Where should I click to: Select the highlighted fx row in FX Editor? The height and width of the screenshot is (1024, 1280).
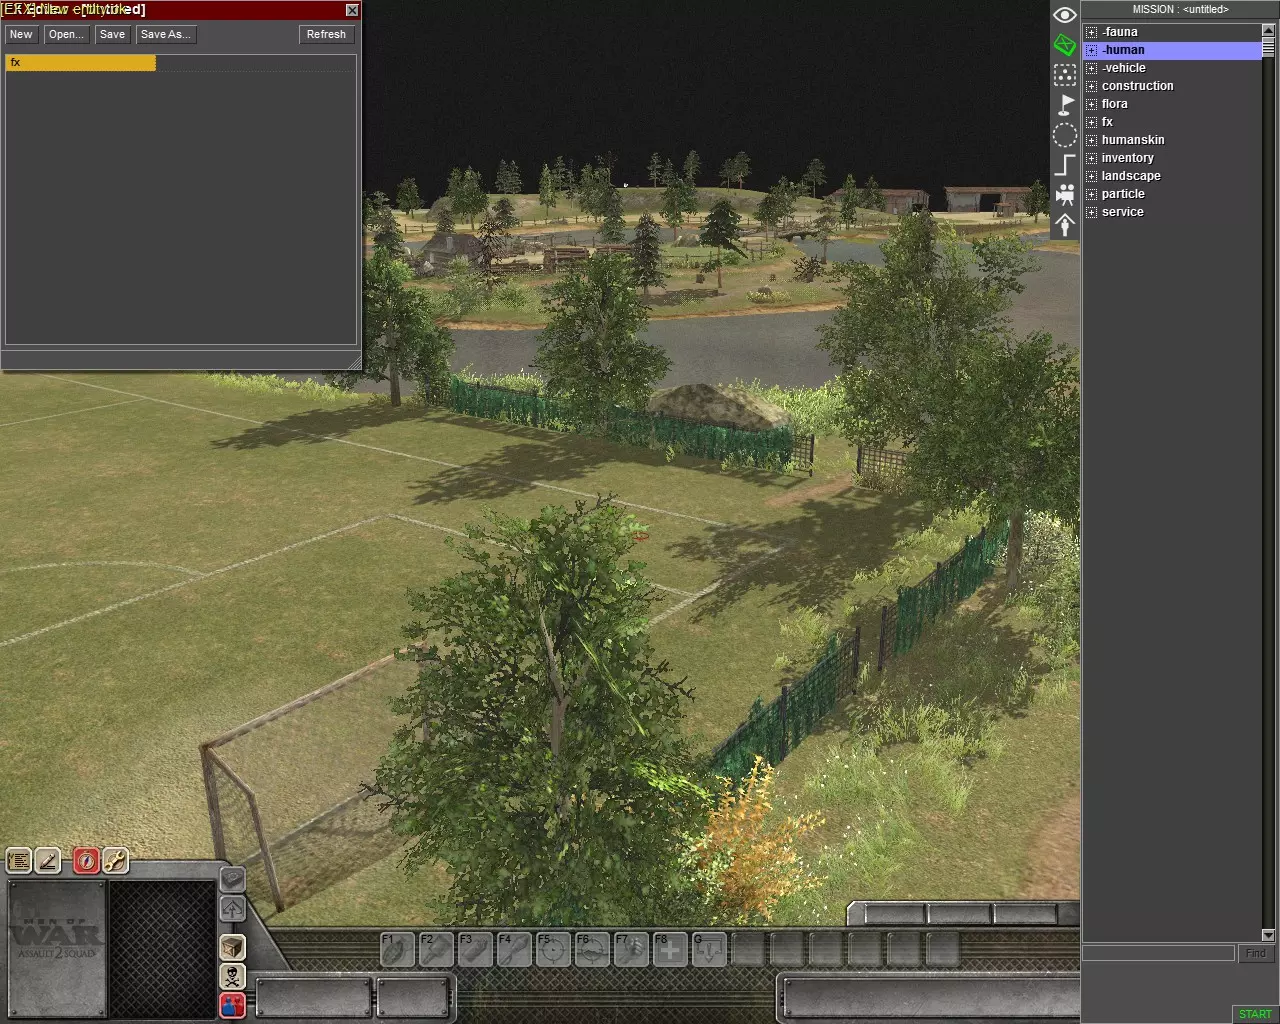(81, 63)
